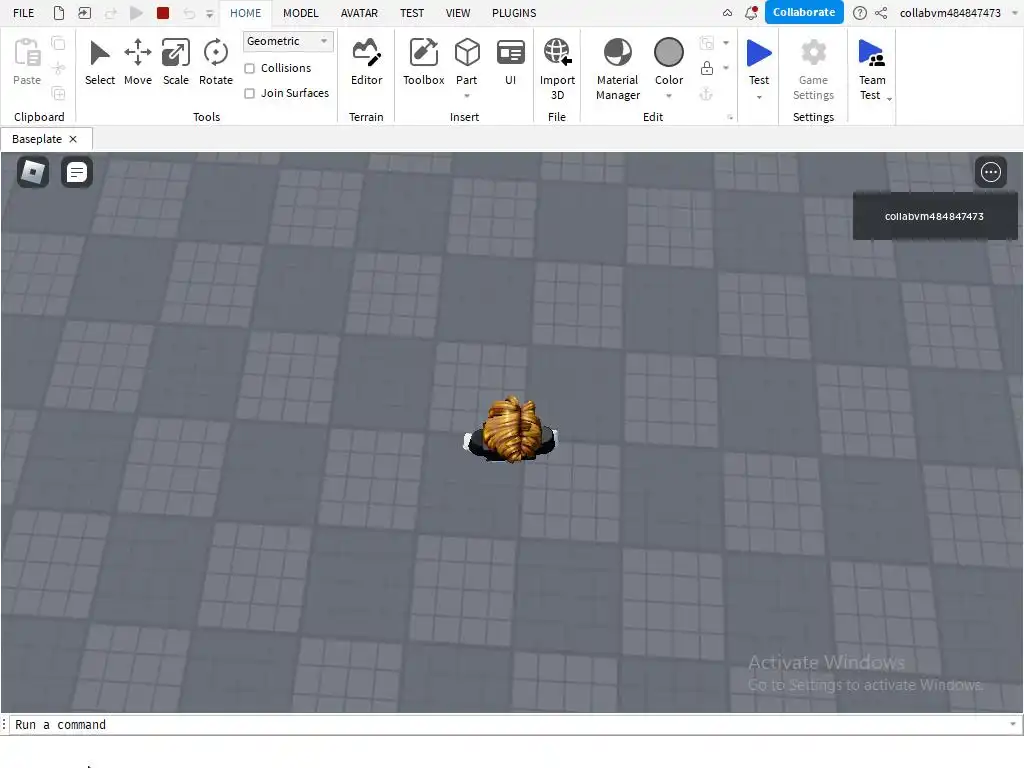Click the Cut scissors icon
This screenshot has width=1024, height=768.
58,68
